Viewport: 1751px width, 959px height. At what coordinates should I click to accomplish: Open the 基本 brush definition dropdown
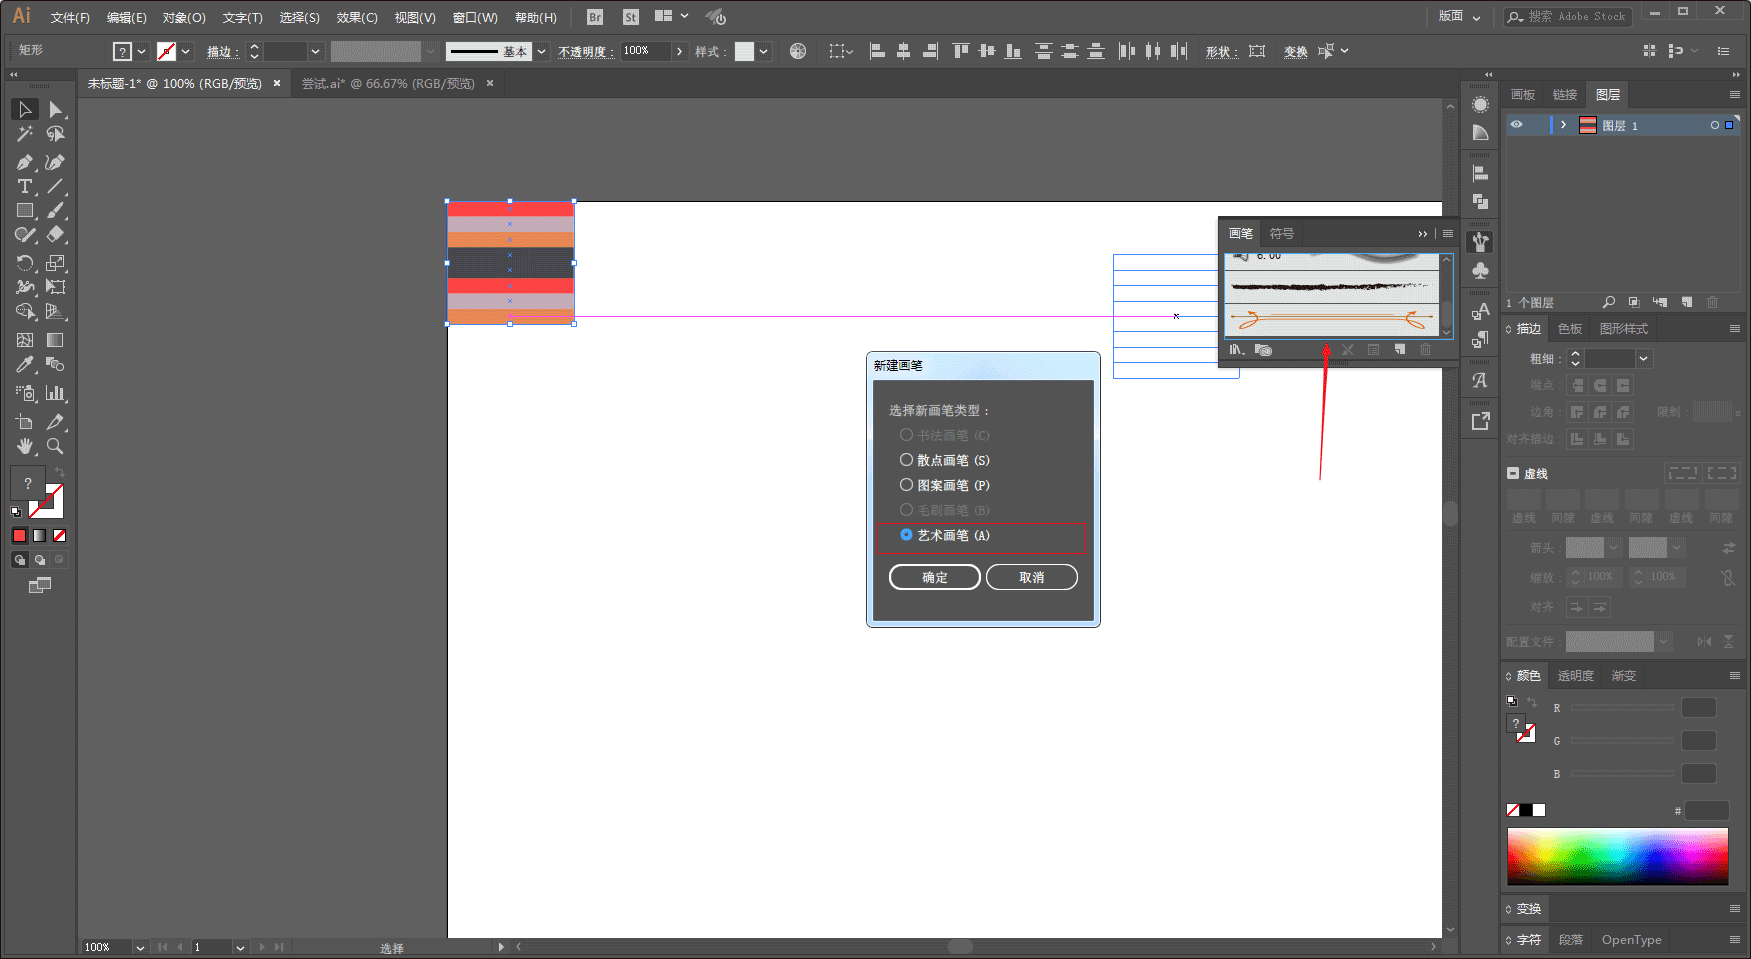(541, 51)
